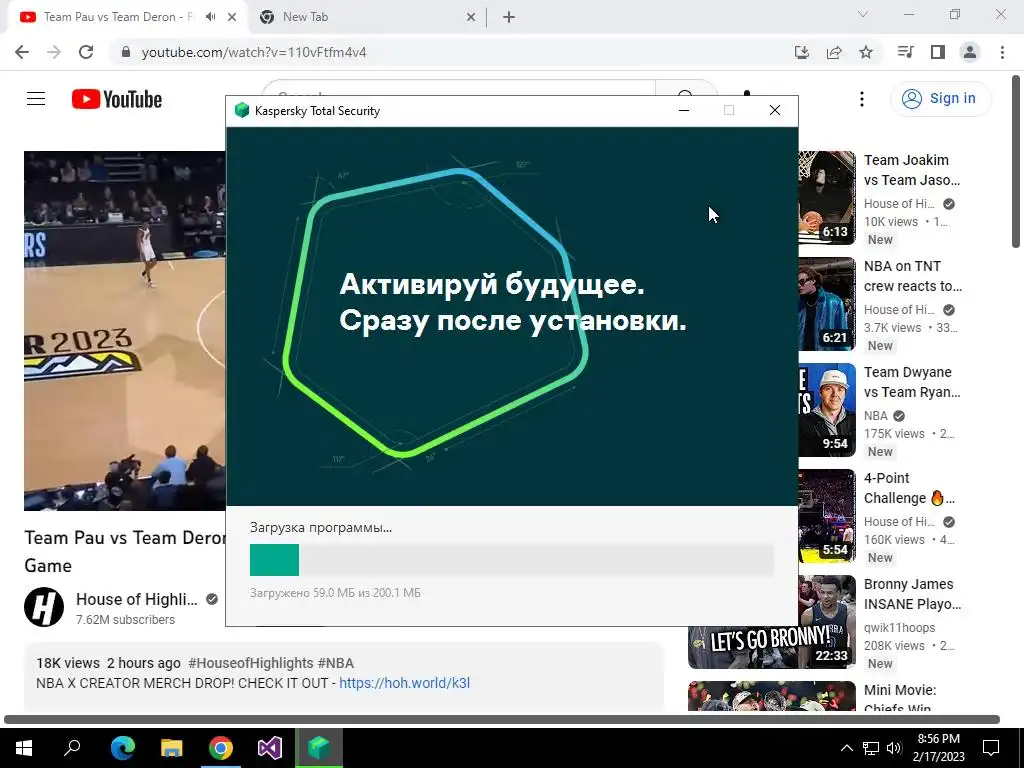Open the YouTube hamburger guide menu
The width and height of the screenshot is (1024, 768).
(x=36, y=99)
